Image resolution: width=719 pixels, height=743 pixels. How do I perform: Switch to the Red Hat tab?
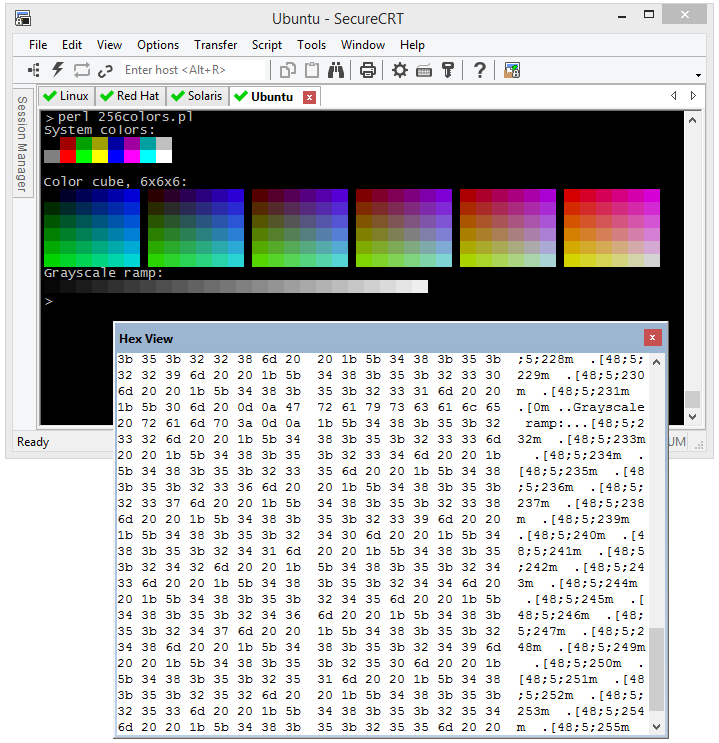[x=130, y=96]
